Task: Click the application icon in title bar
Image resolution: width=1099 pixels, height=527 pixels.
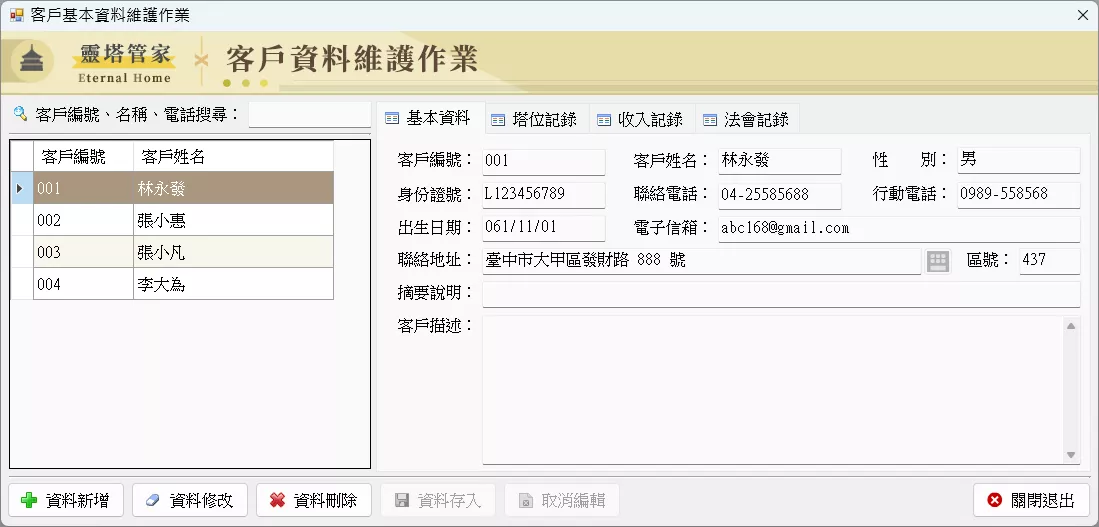Action: click(16, 15)
